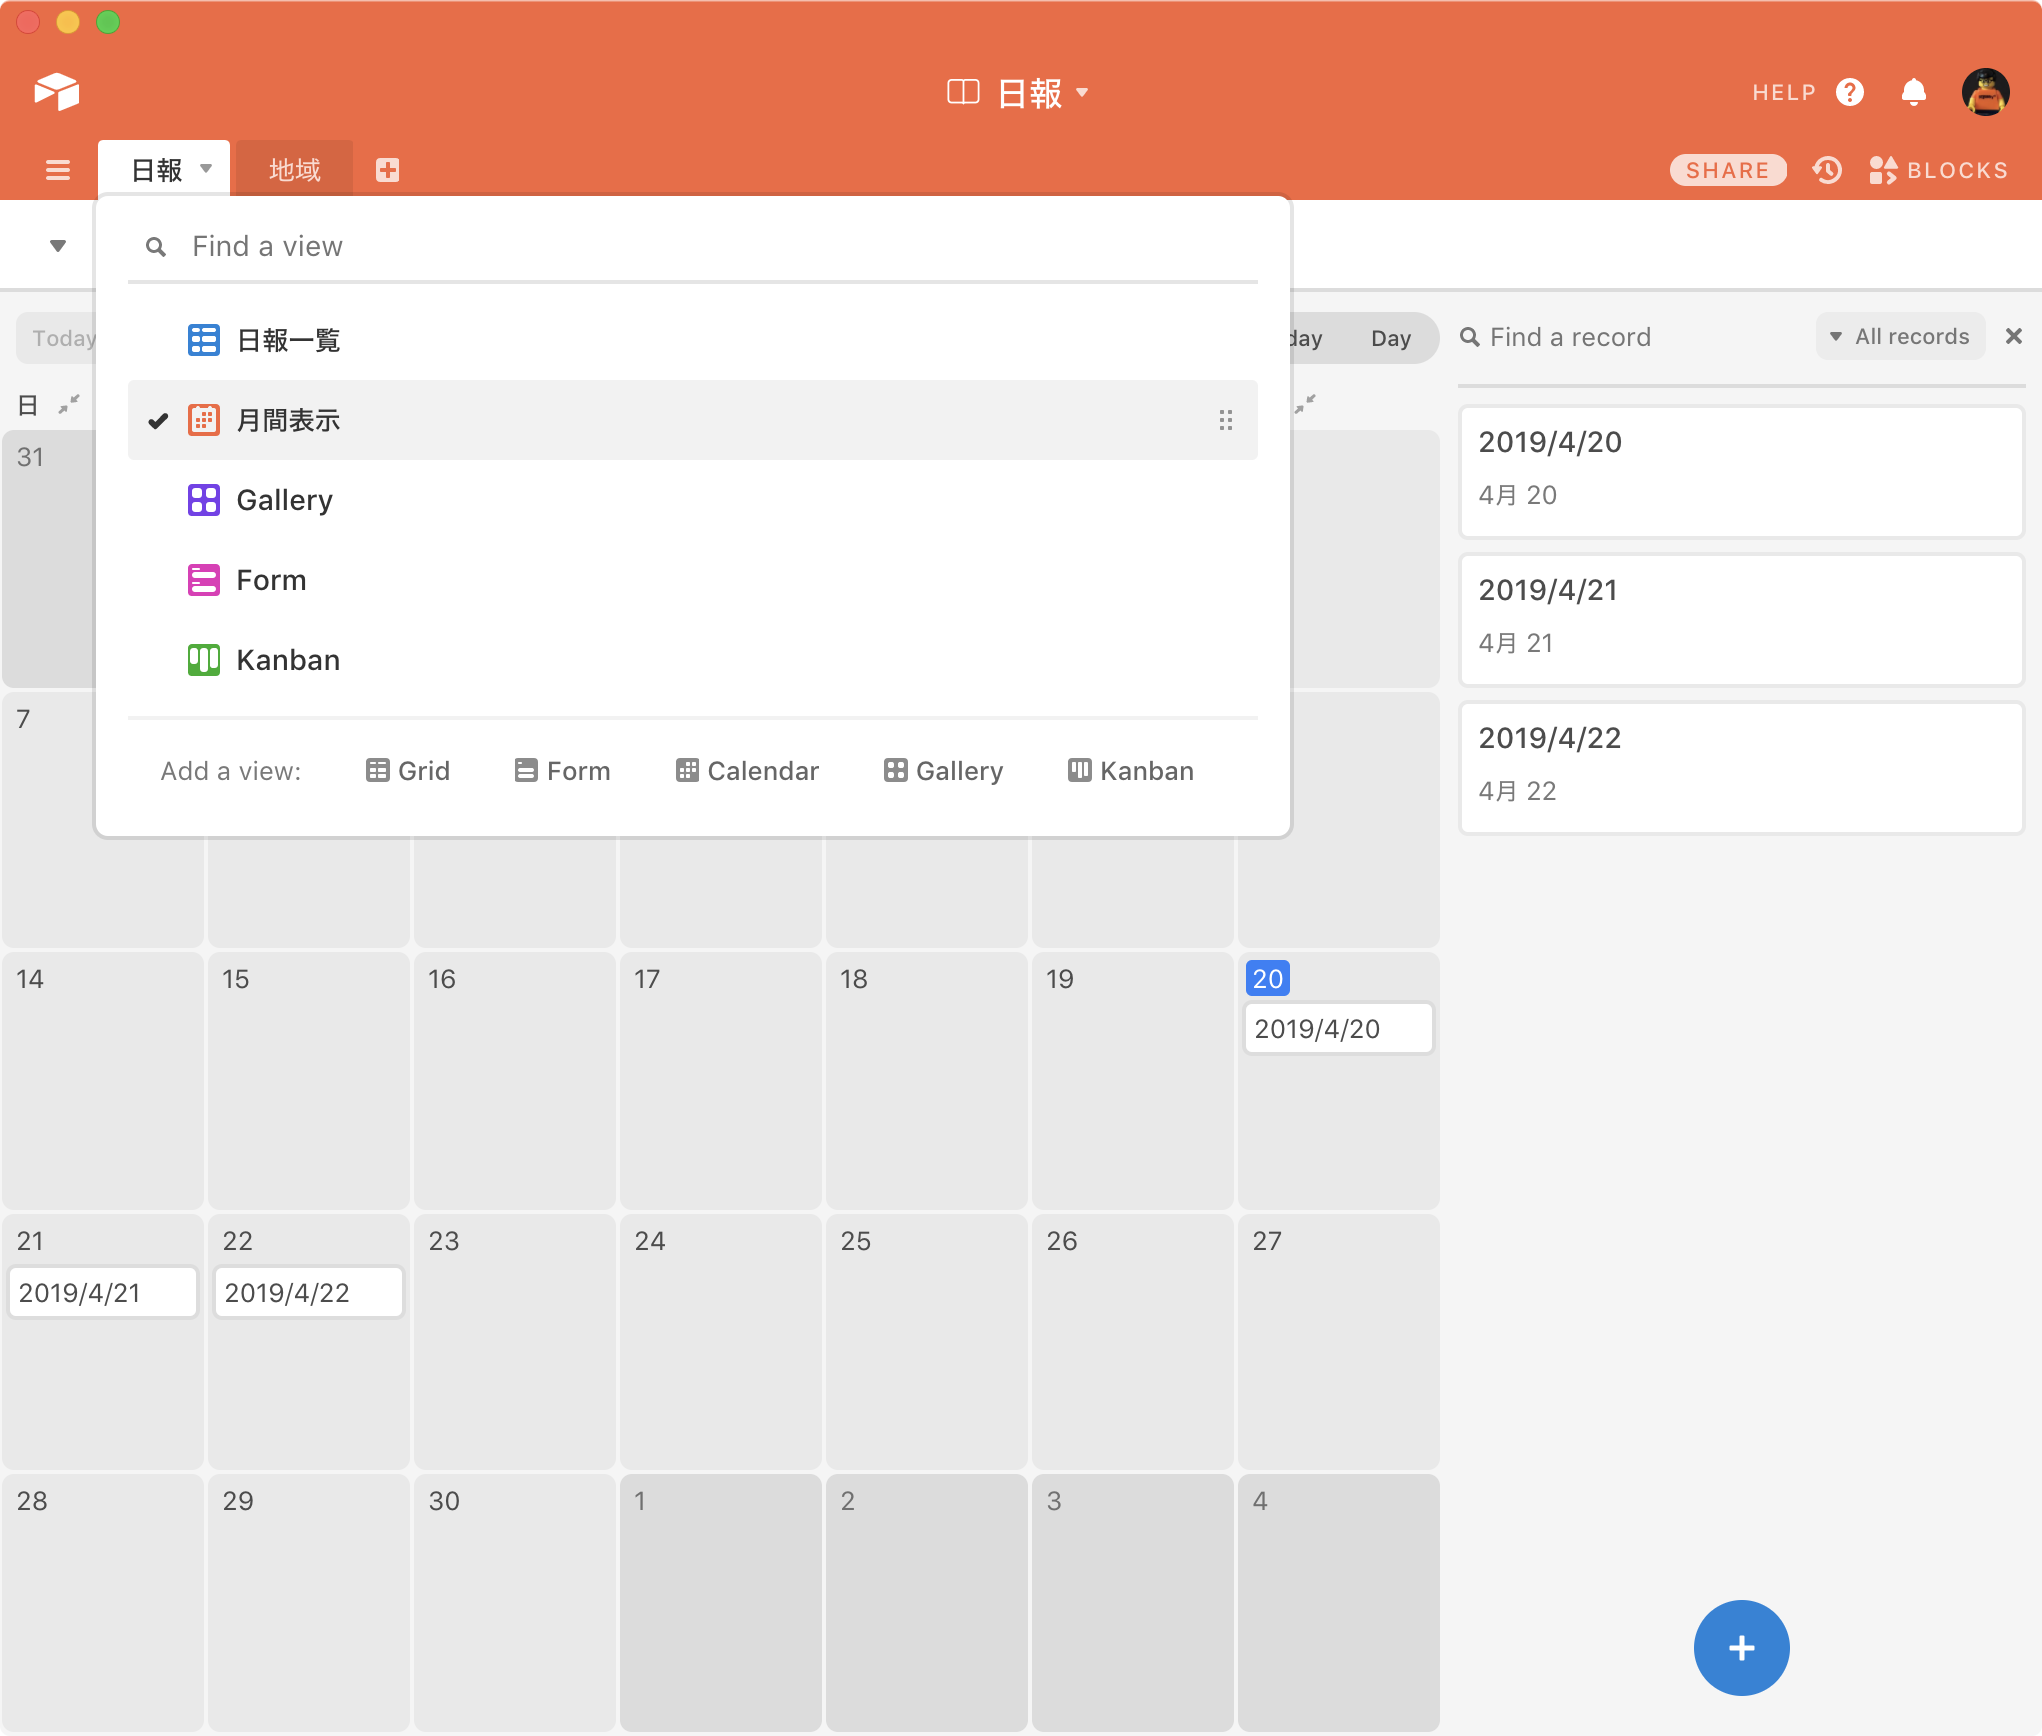Click the hamburger menu icon

point(57,170)
